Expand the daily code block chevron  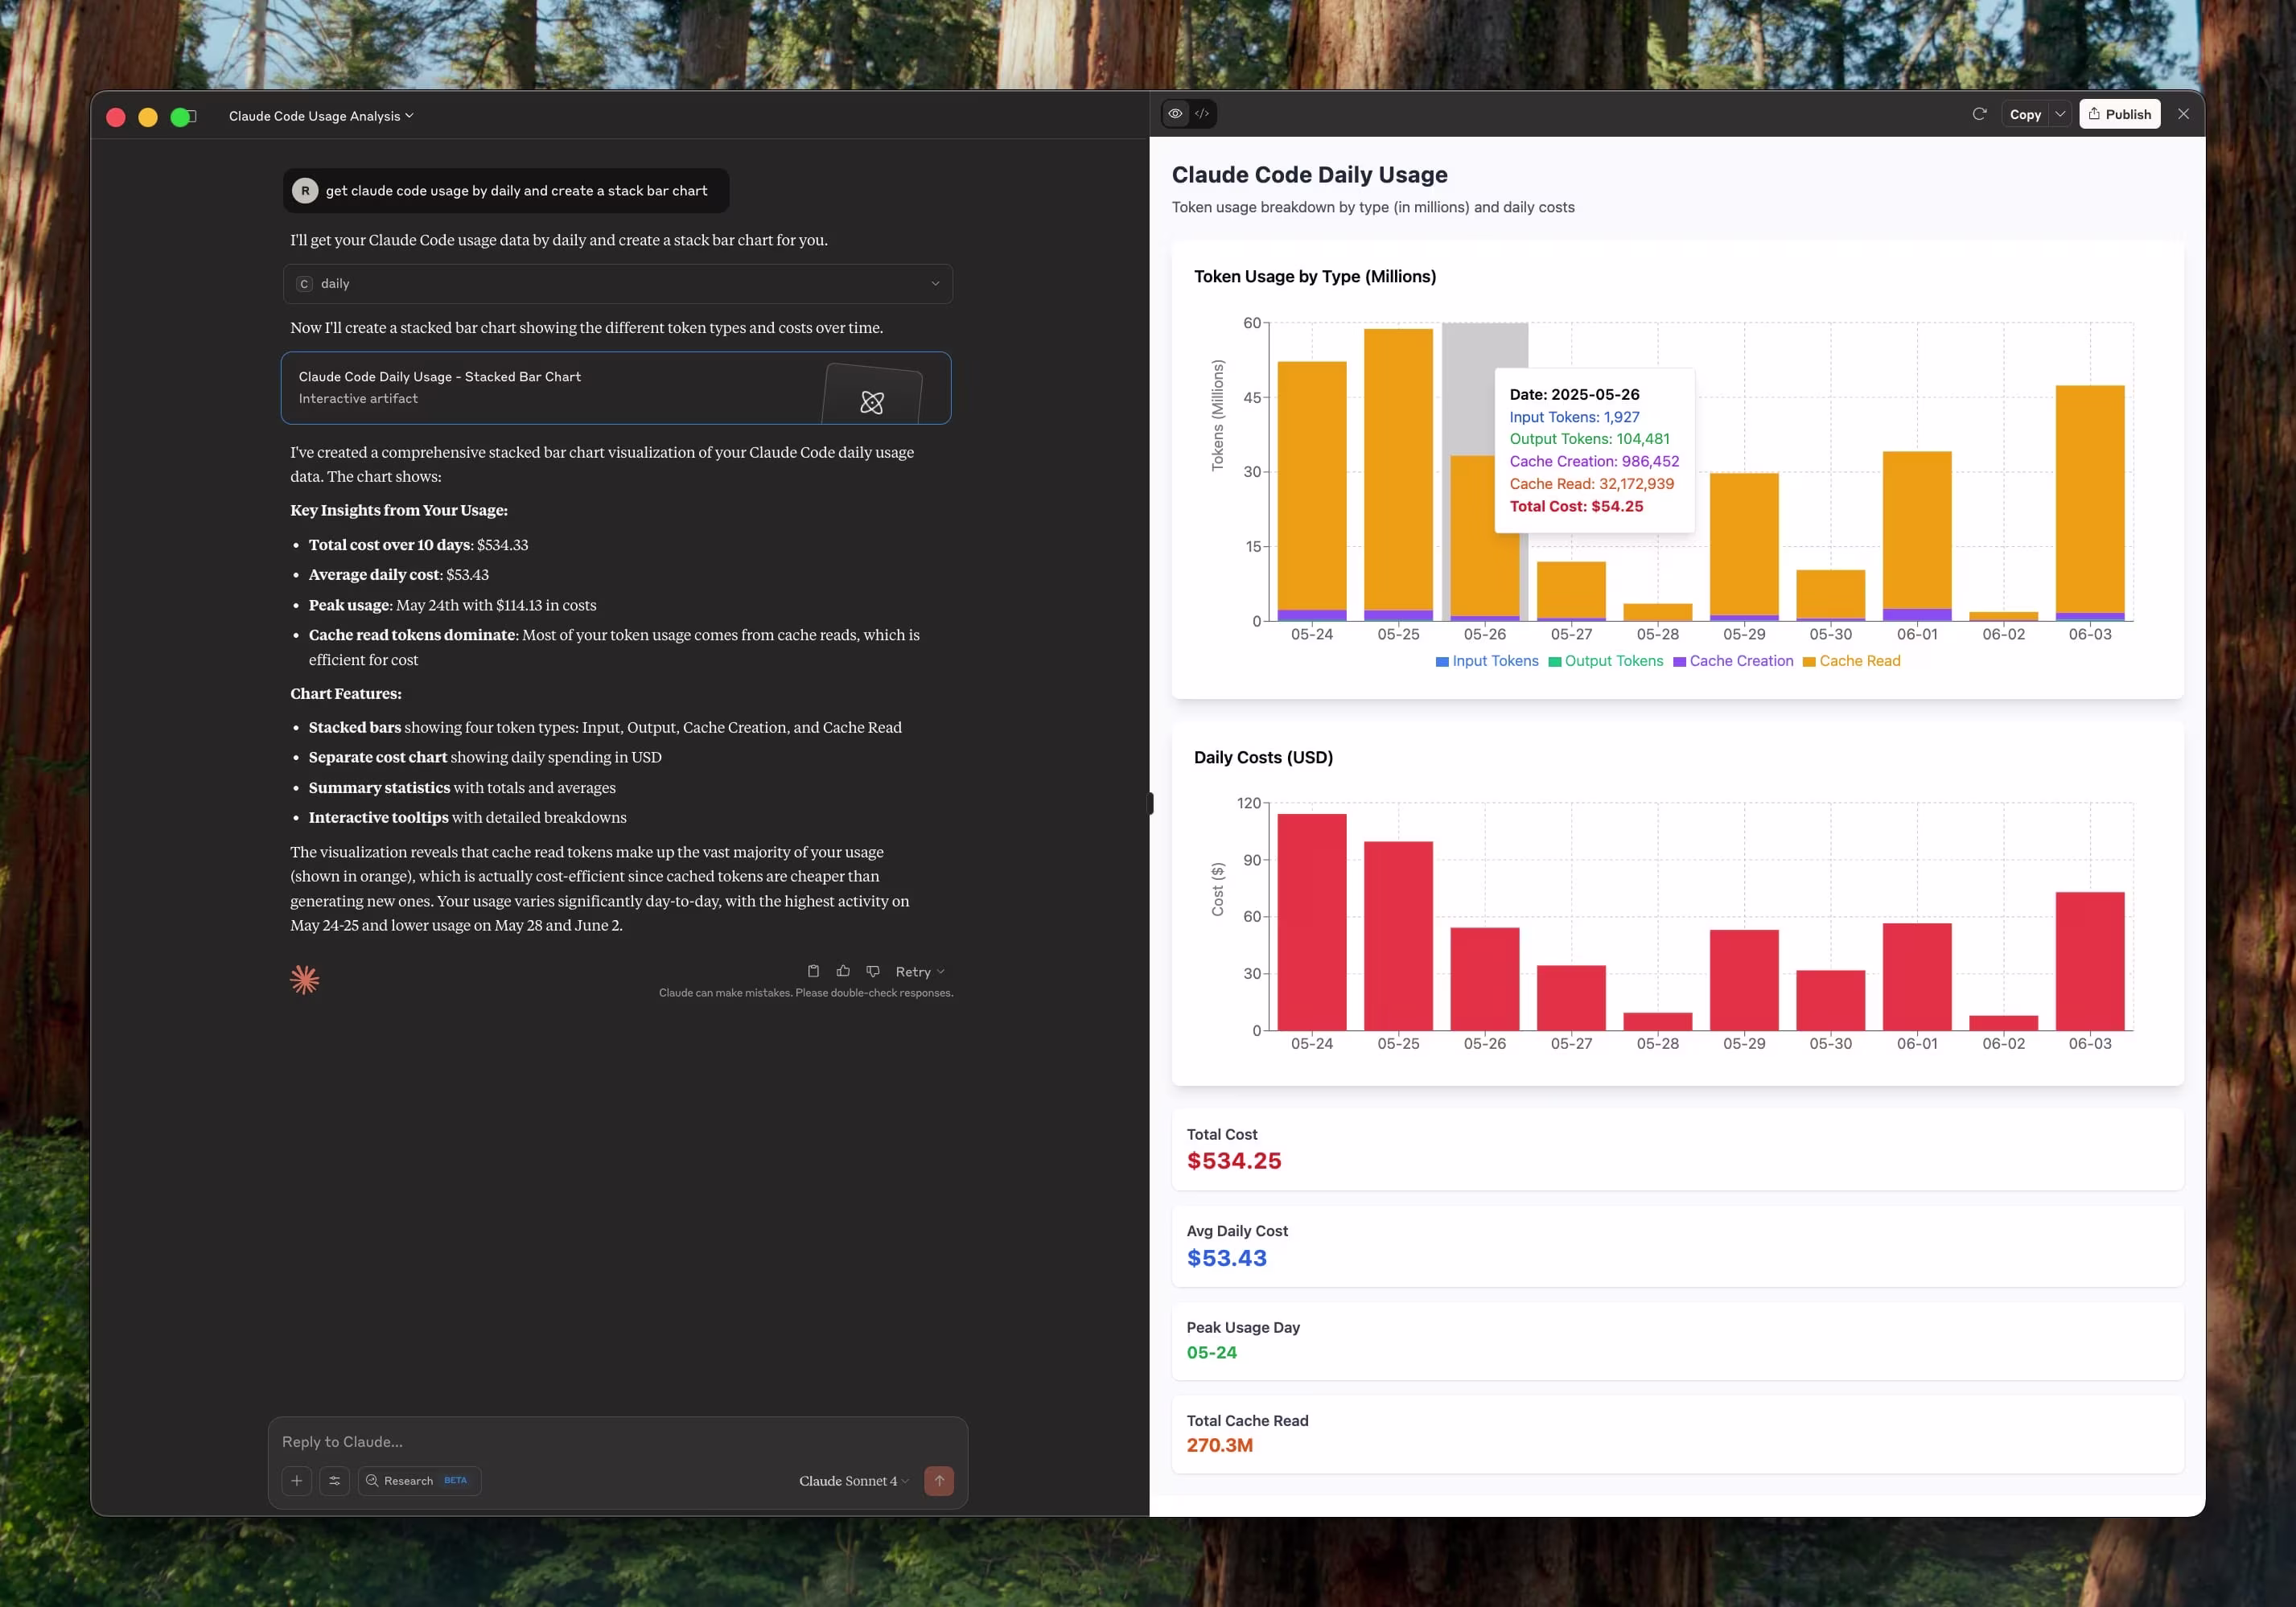click(935, 284)
